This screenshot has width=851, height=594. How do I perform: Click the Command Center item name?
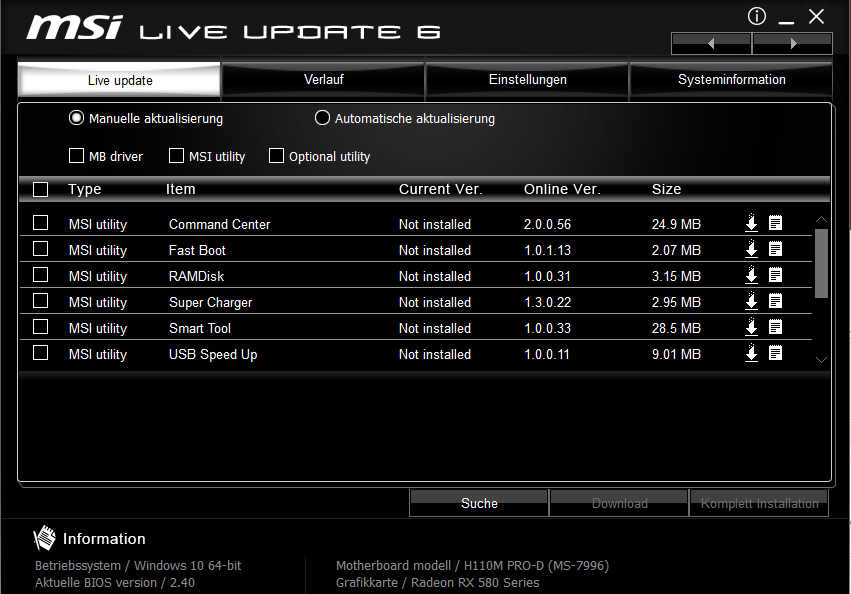pyautogui.click(x=219, y=224)
